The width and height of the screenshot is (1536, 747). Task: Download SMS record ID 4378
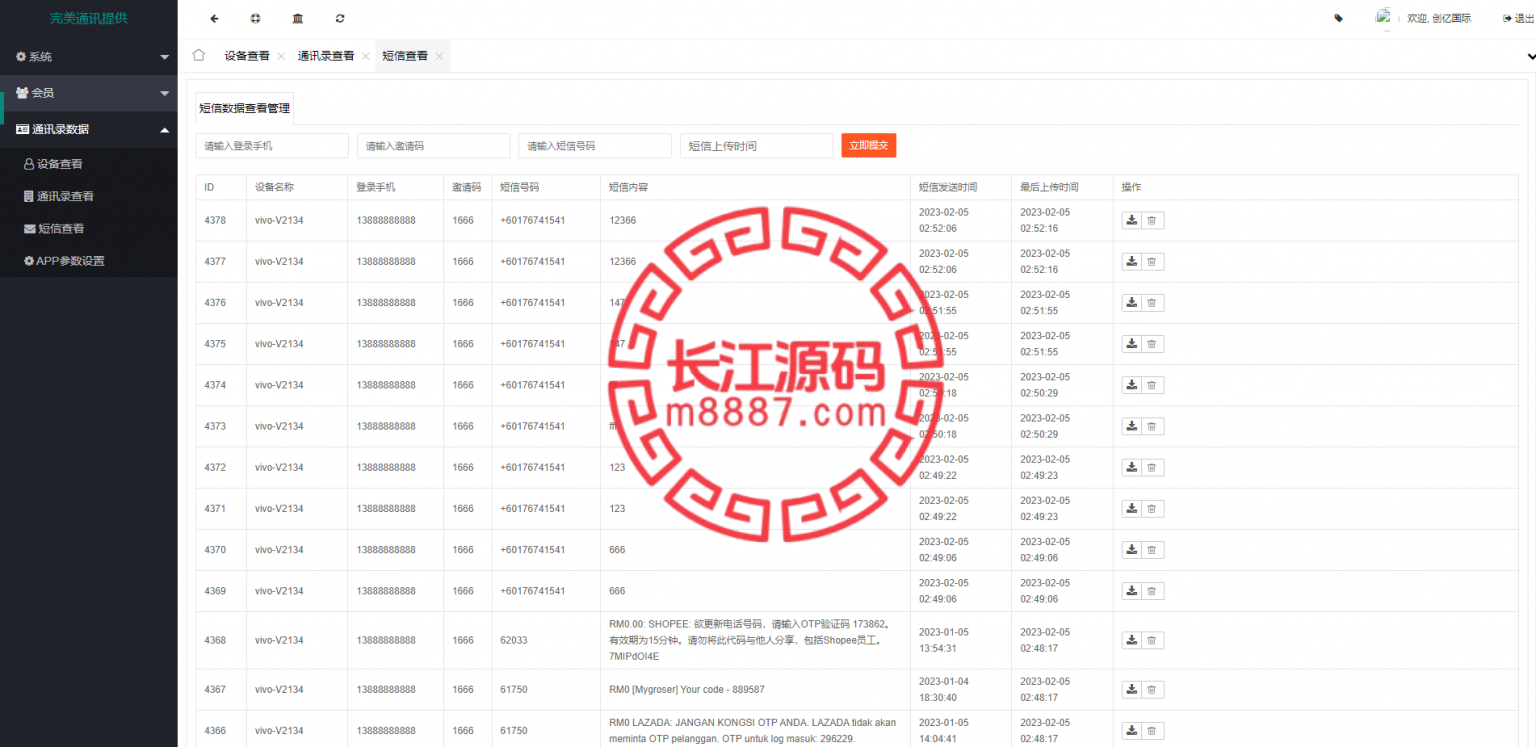click(x=1132, y=221)
